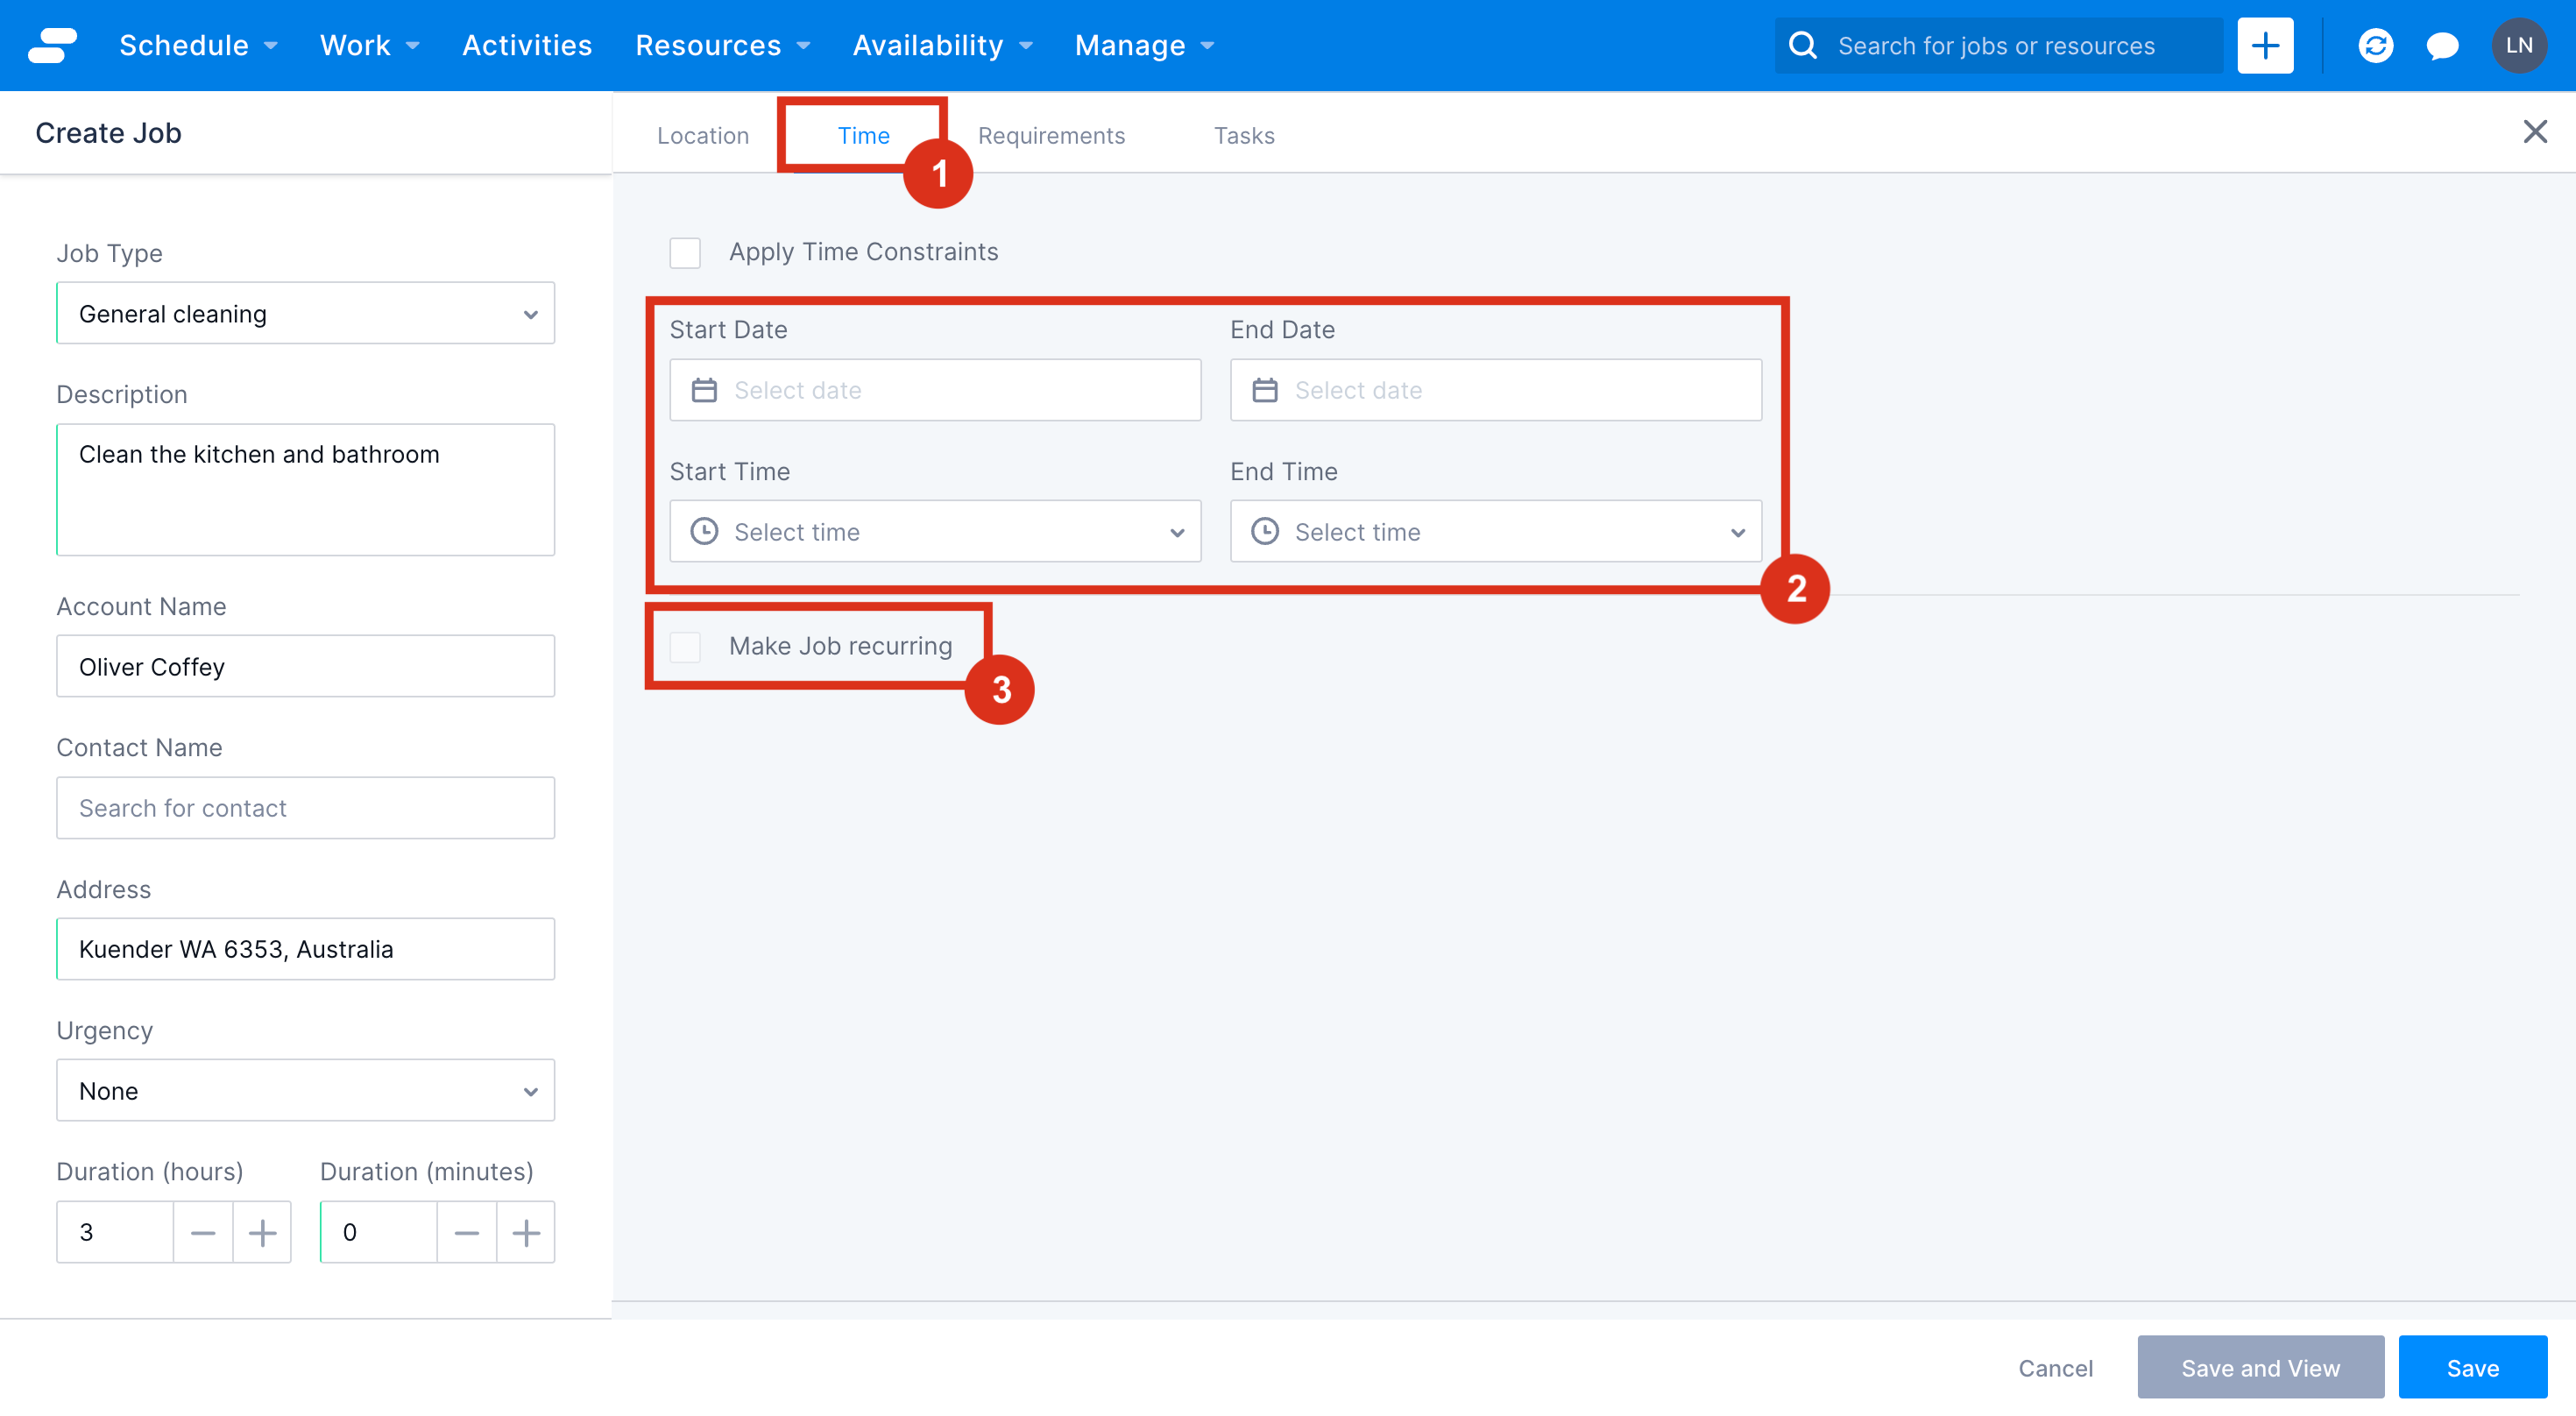The height and width of the screenshot is (1416, 2576).
Task: Open the Start Date calendar icon
Action: pos(705,390)
